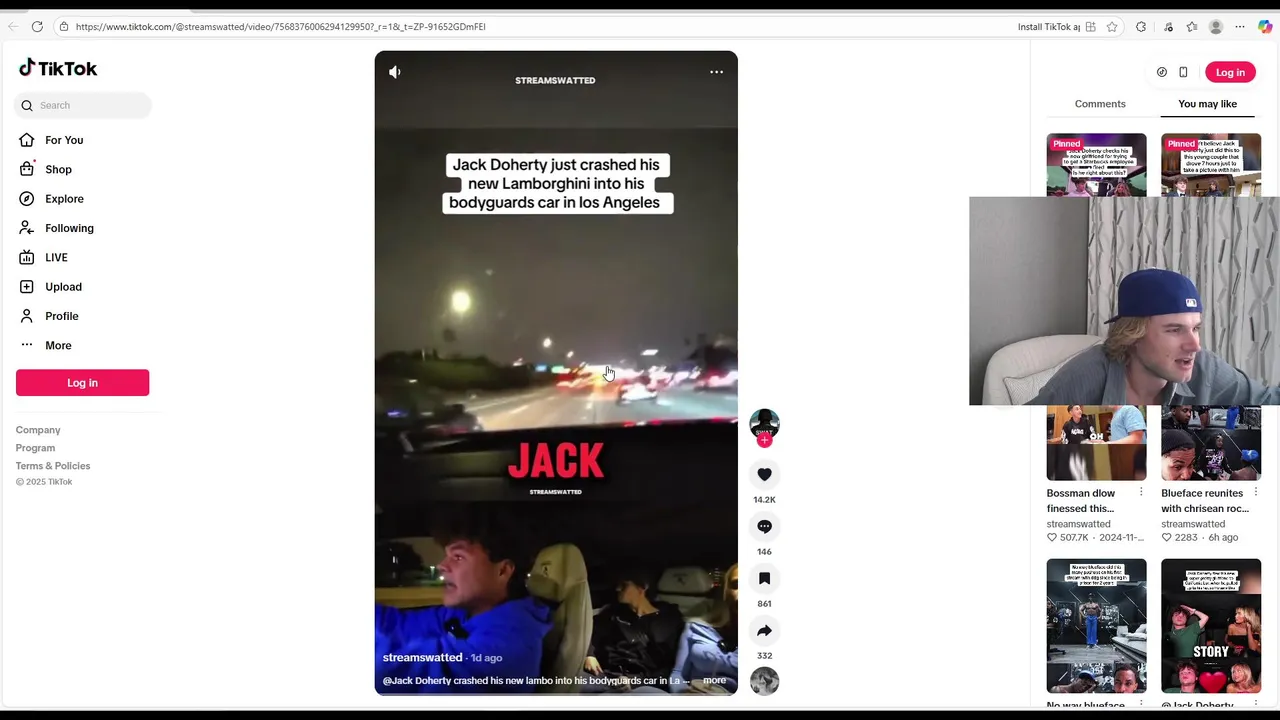Open the three-dot video options menu

[716, 72]
